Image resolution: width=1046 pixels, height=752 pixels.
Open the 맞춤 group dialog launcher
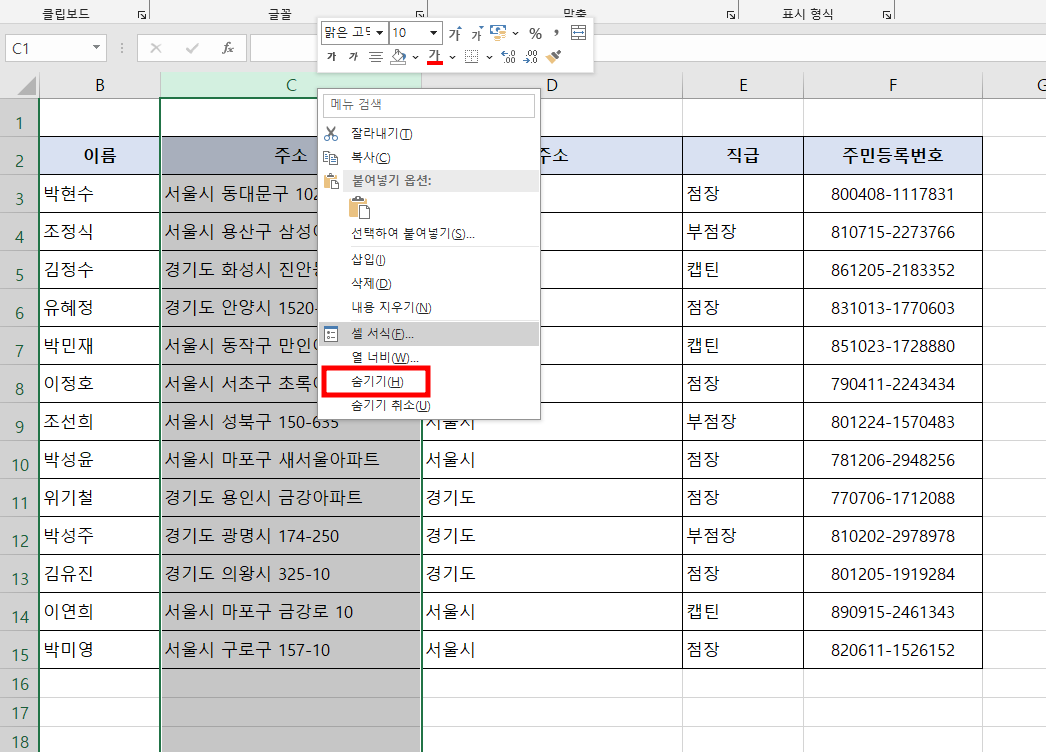730,14
